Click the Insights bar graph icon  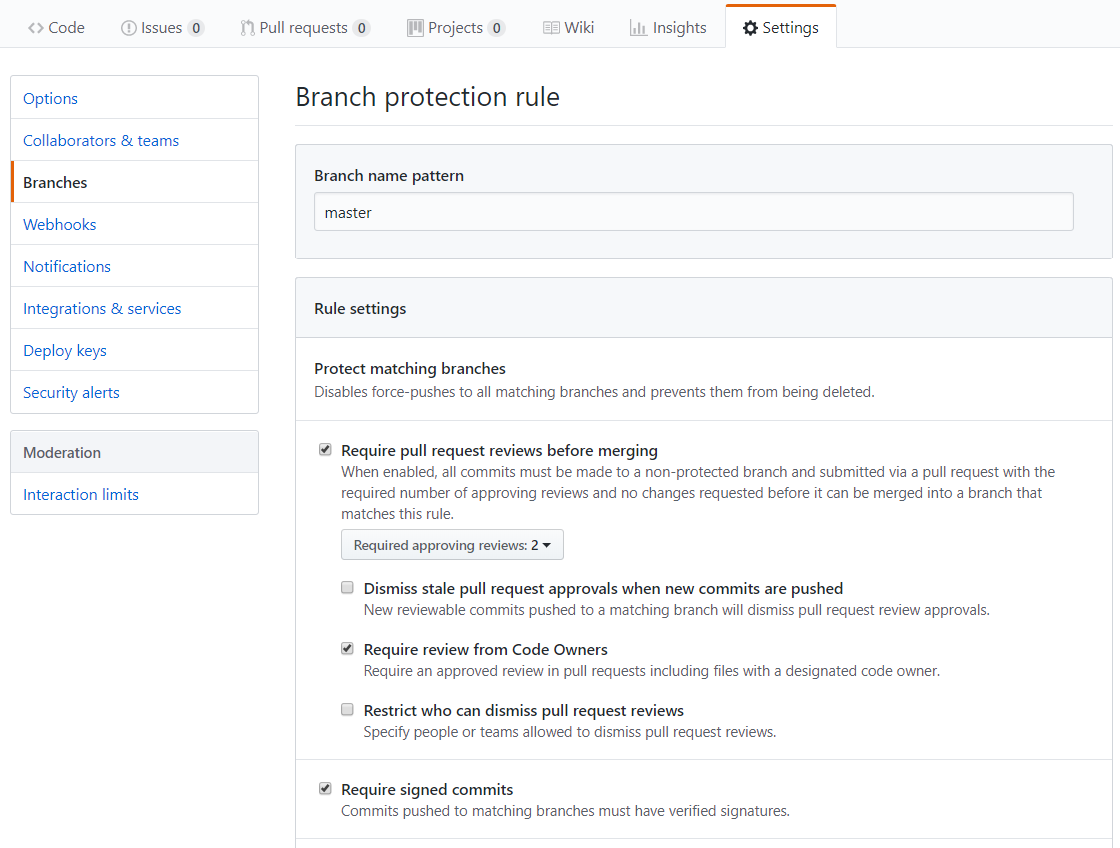(x=638, y=28)
